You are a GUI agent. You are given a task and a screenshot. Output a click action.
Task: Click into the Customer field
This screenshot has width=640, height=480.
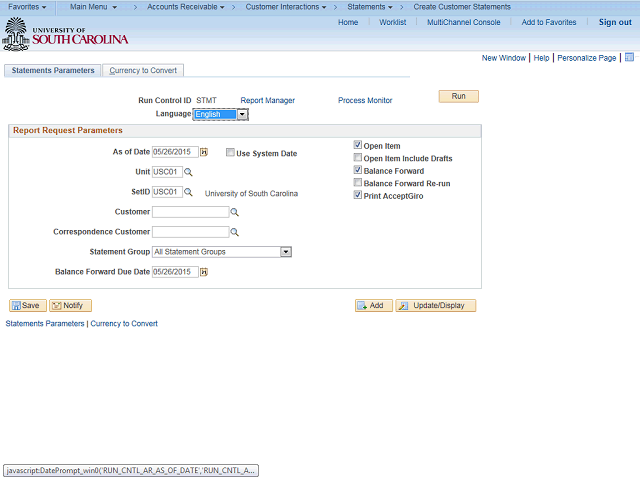point(191,212)
